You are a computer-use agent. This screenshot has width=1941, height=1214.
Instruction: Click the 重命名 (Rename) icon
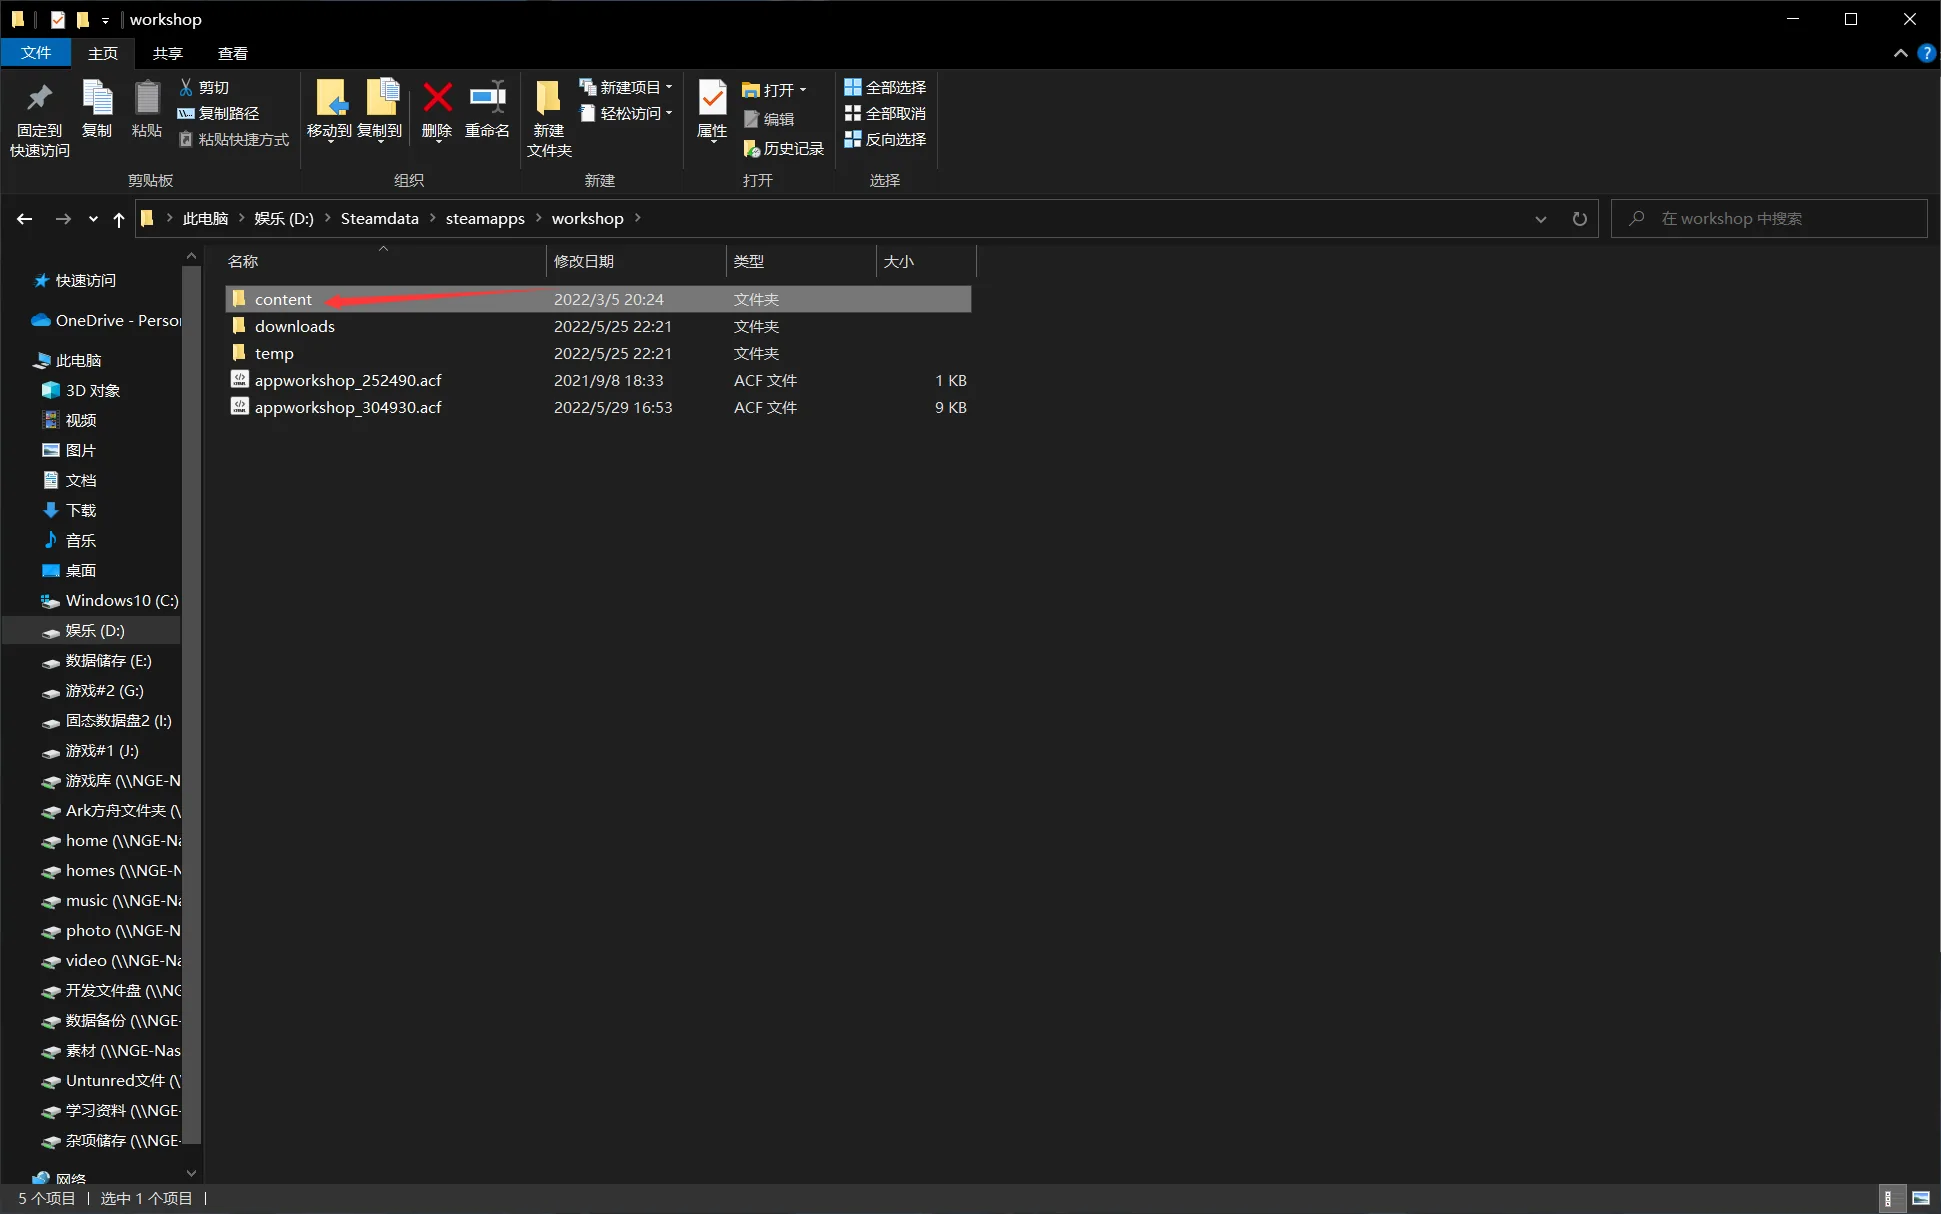coord(487,98)
